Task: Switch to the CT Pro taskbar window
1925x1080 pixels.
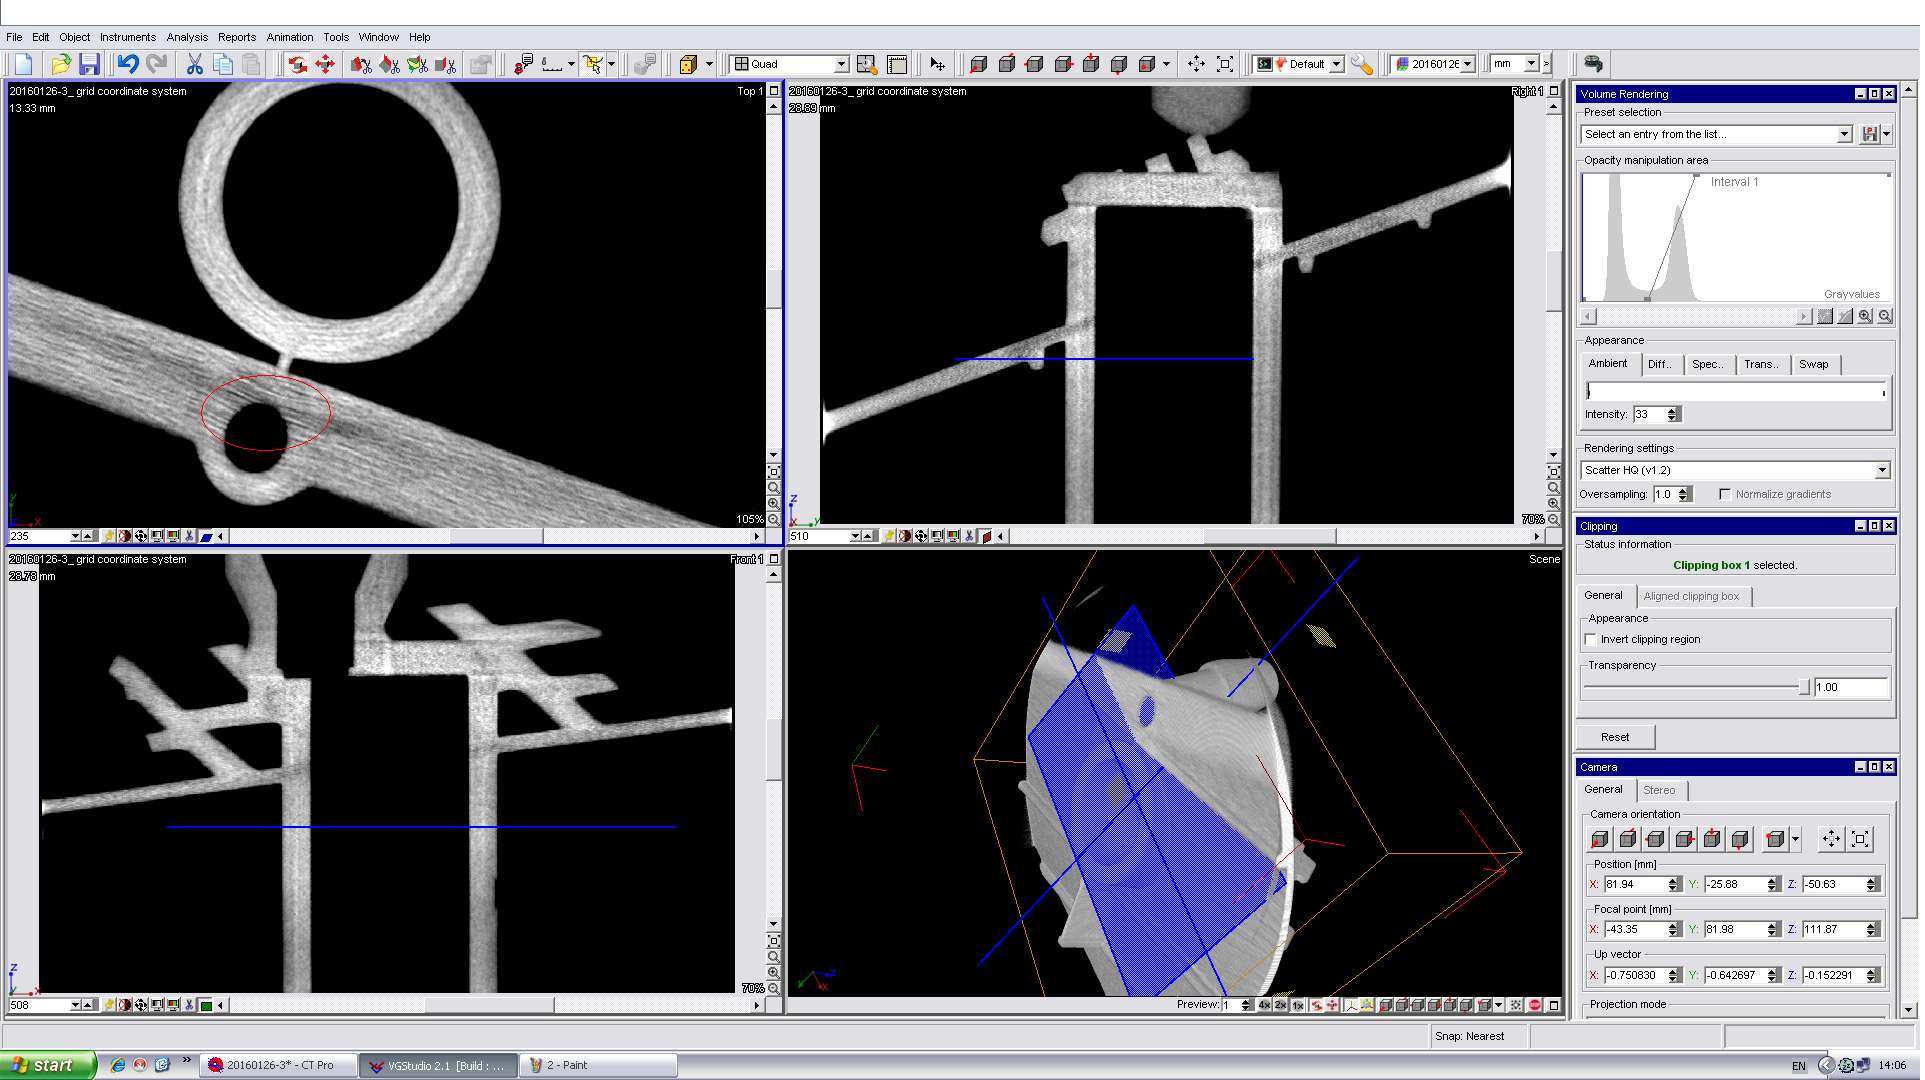Action: click(279, 1066)
